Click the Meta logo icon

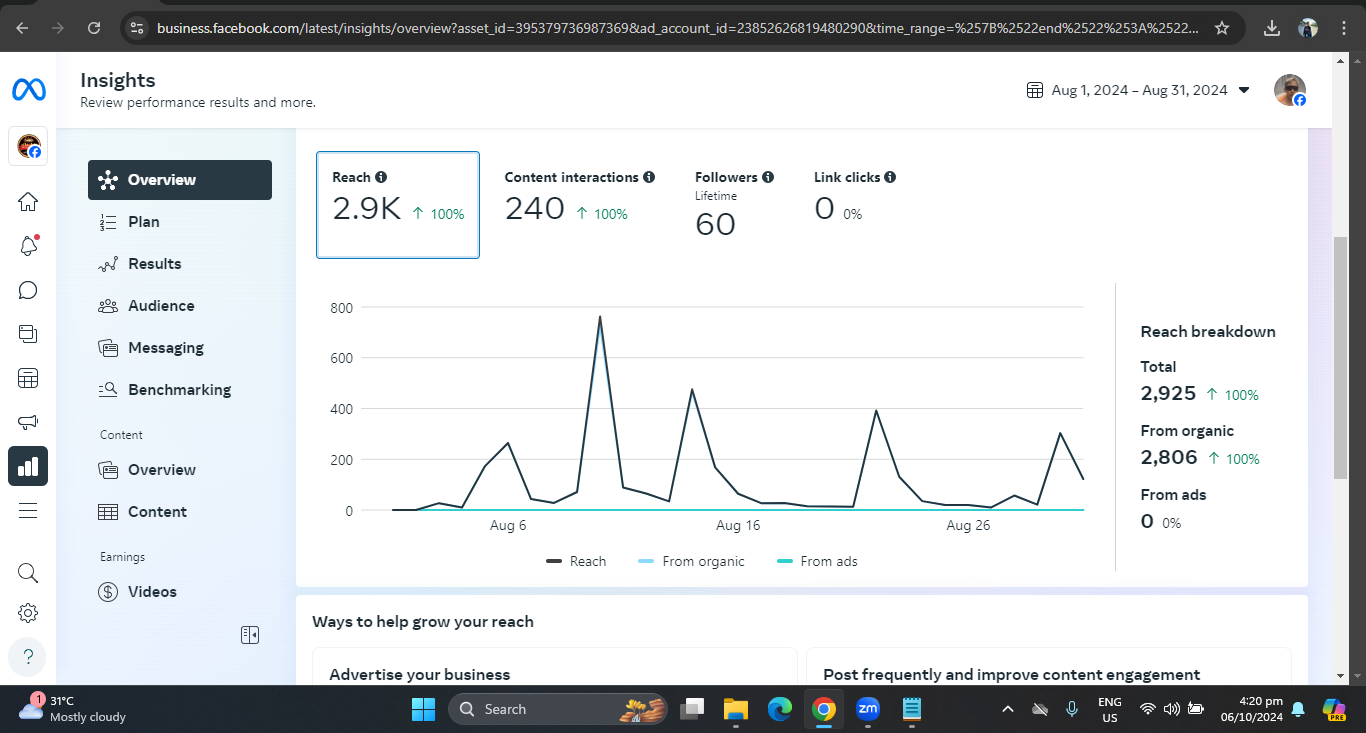[x=28, y=90]
